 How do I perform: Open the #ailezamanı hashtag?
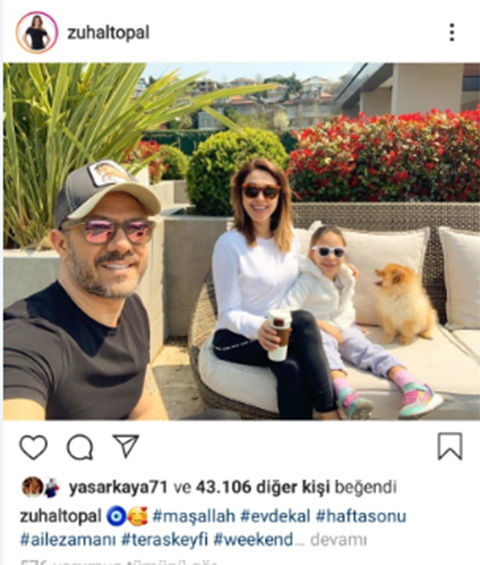click(x=68, y=540)
